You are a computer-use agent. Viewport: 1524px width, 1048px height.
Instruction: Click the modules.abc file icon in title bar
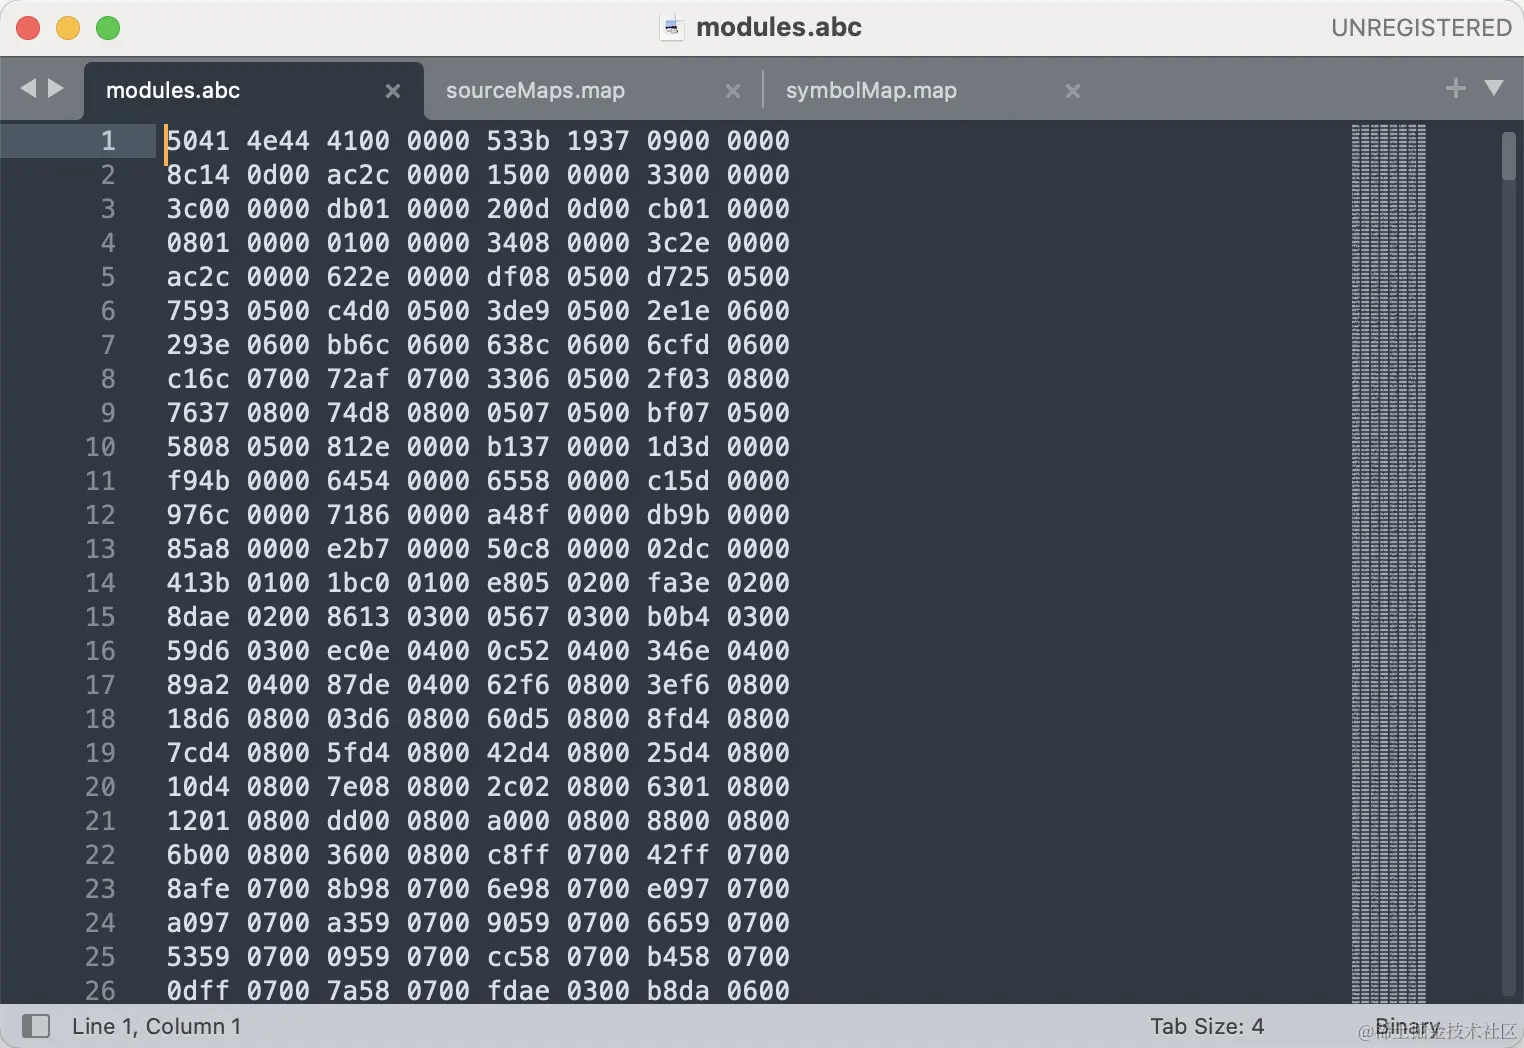point(672,27)
